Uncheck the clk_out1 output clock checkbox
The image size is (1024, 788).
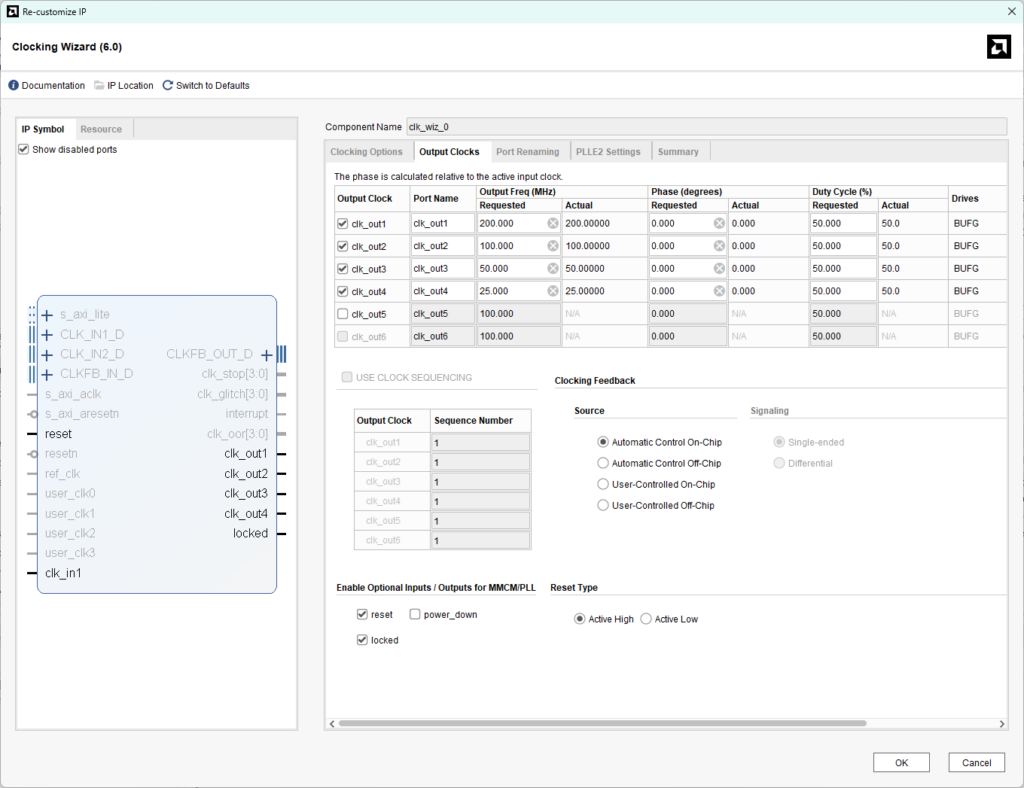coord(342,223)
